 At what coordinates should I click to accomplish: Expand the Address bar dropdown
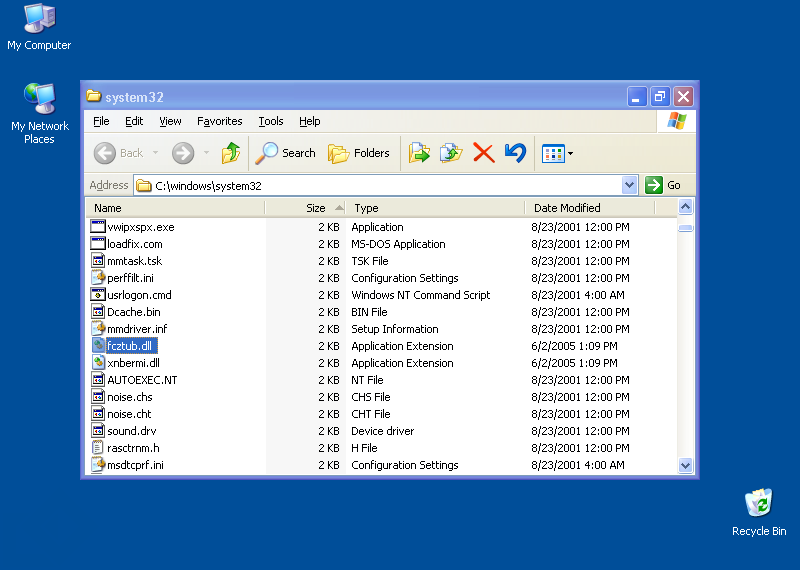pos(629,185)
